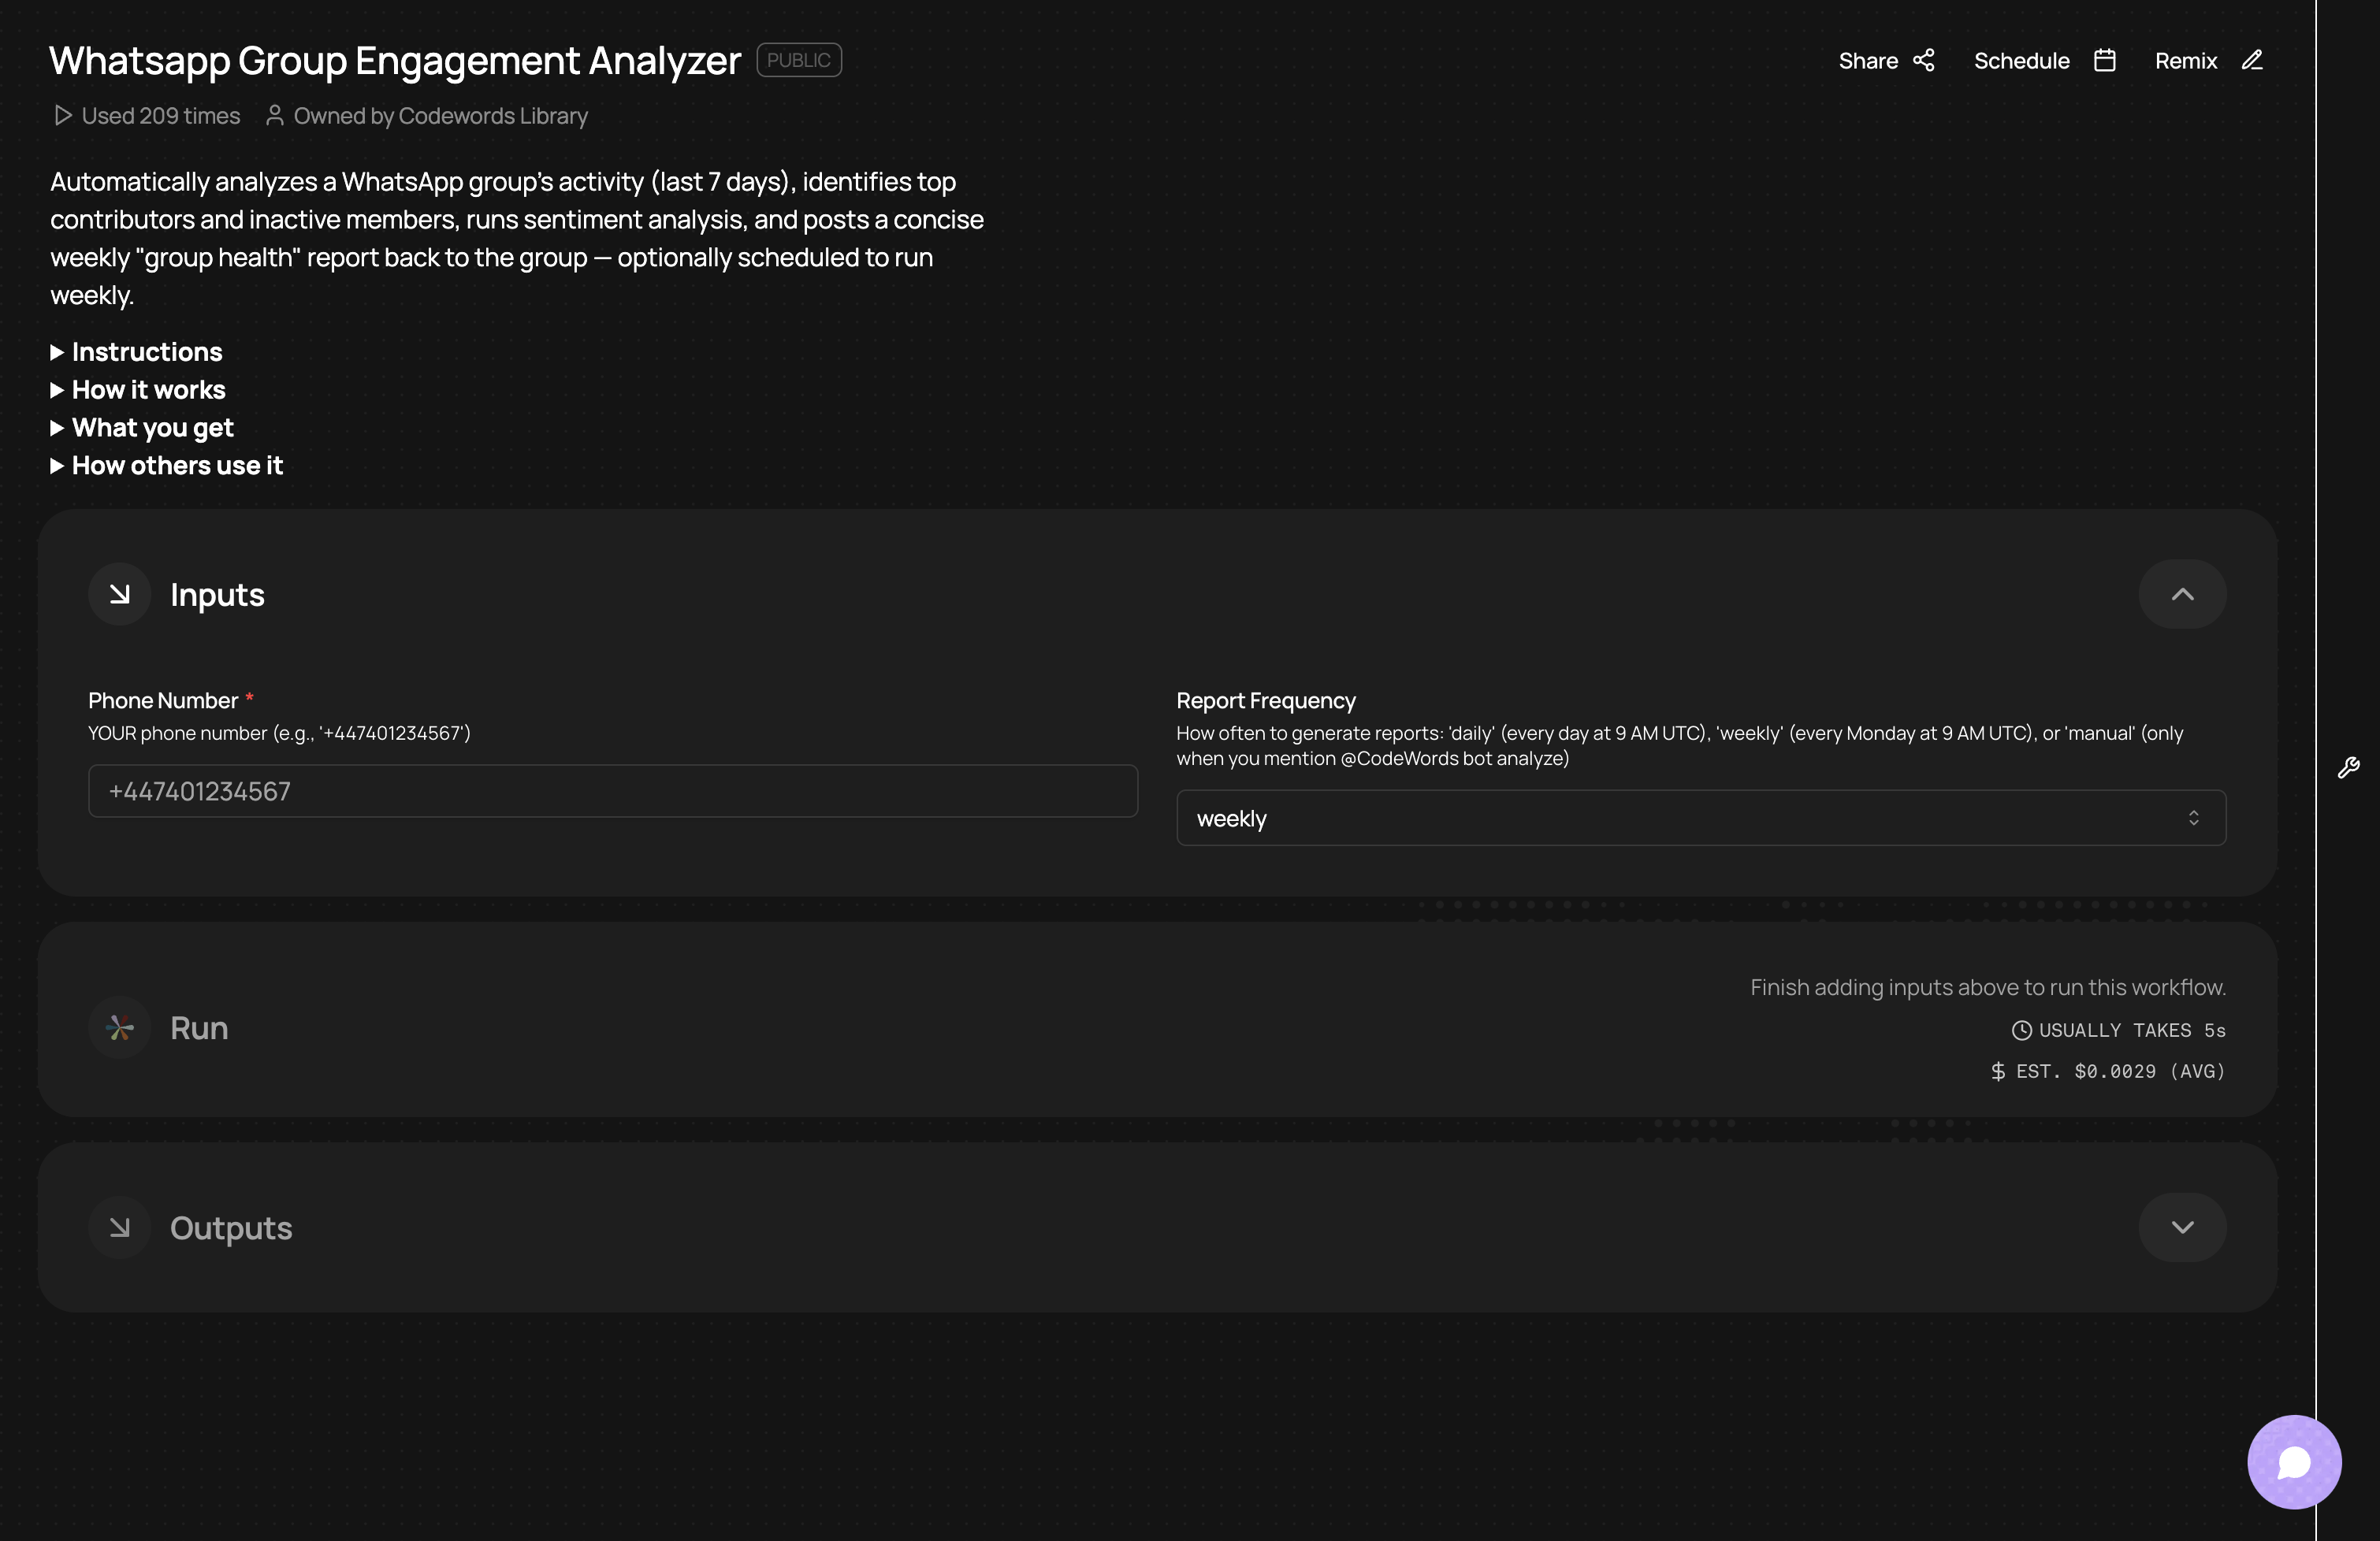Click the Outputs arrow icon
Viewport: 2380px width, 1541px height.
click(x=120, y=1227)
